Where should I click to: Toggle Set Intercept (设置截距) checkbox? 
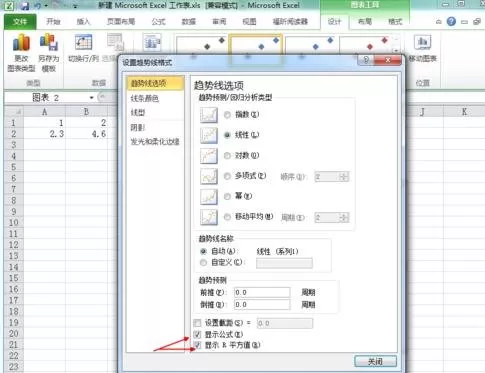pos(197,323)
